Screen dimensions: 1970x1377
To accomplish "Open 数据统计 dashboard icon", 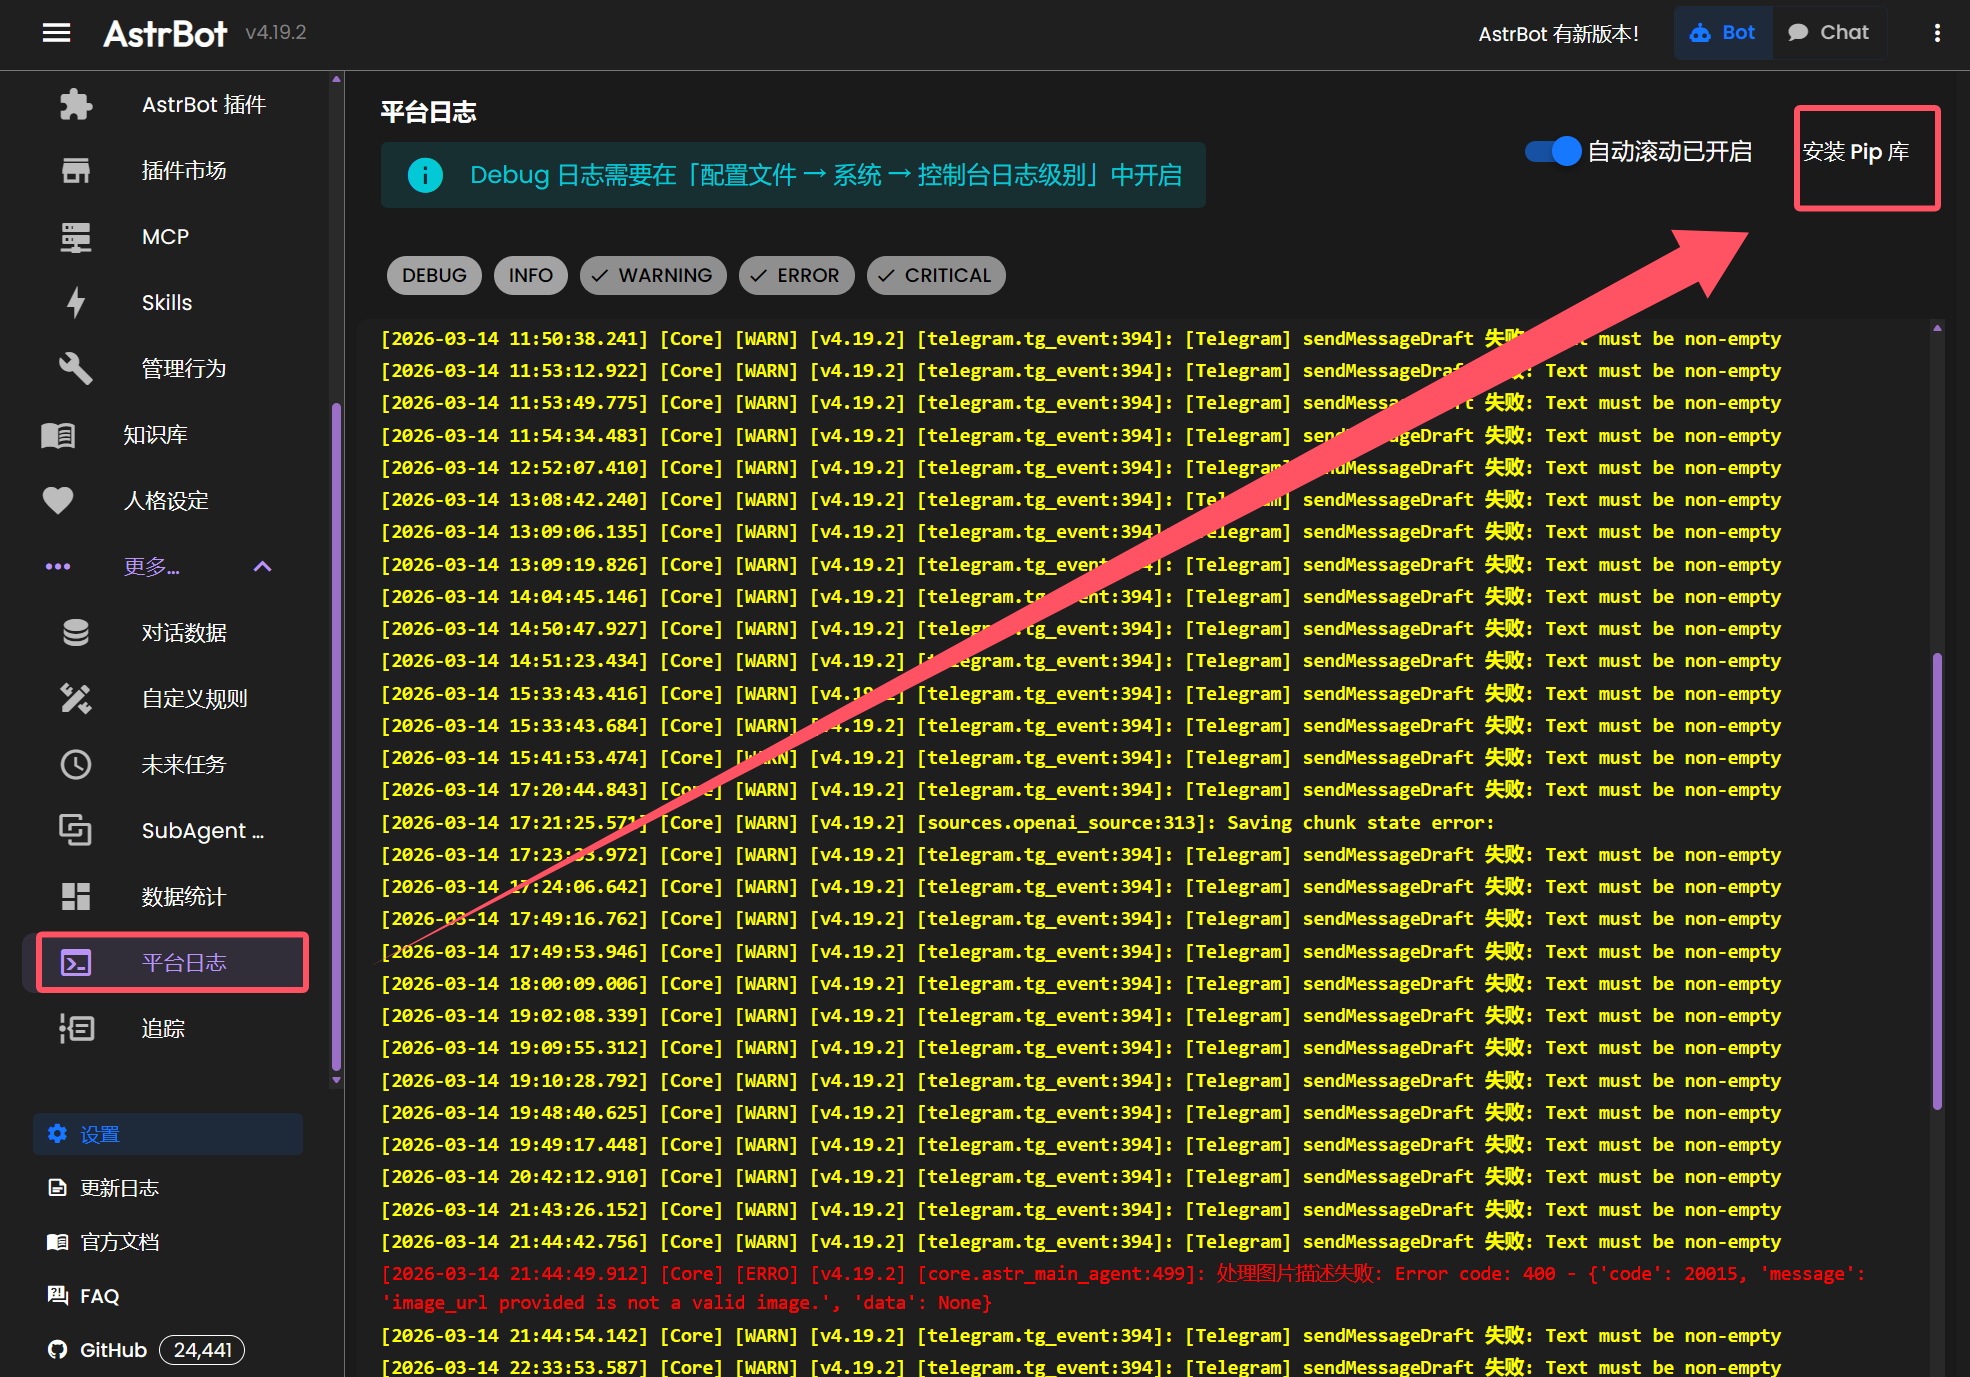I will 76,896.
